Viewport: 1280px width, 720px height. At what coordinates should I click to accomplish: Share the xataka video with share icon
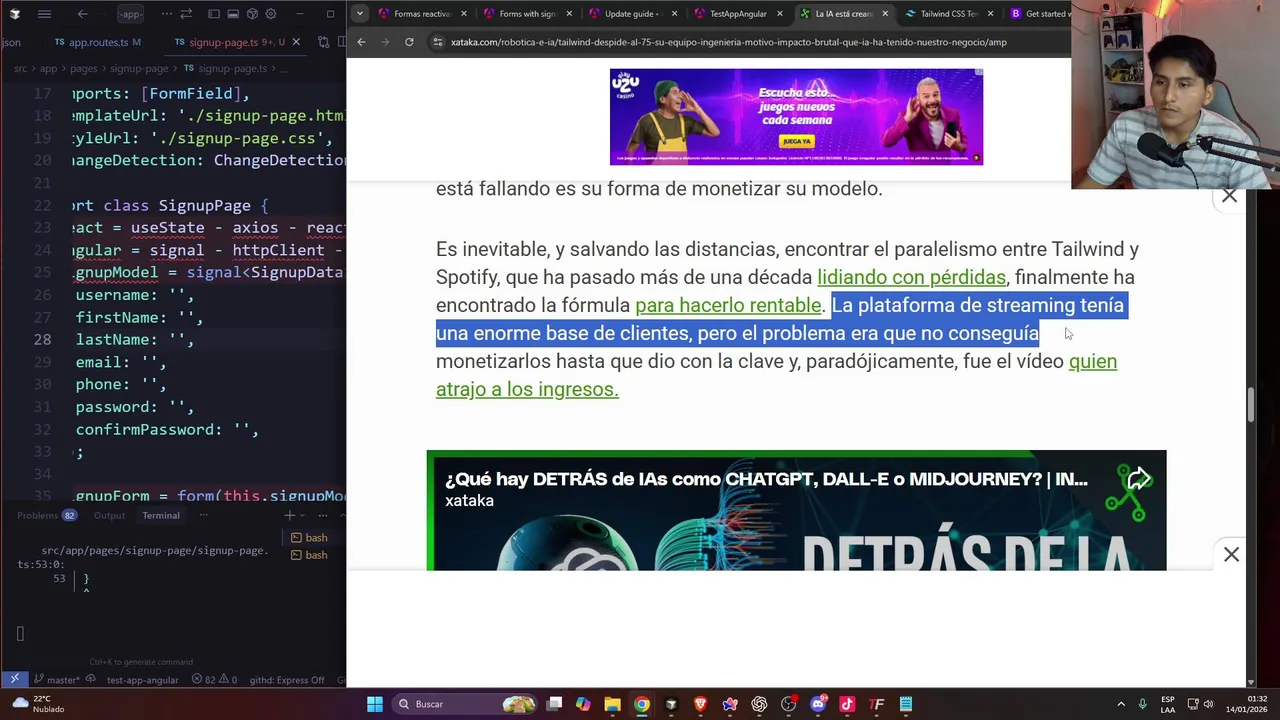[x=1139, y=480]
